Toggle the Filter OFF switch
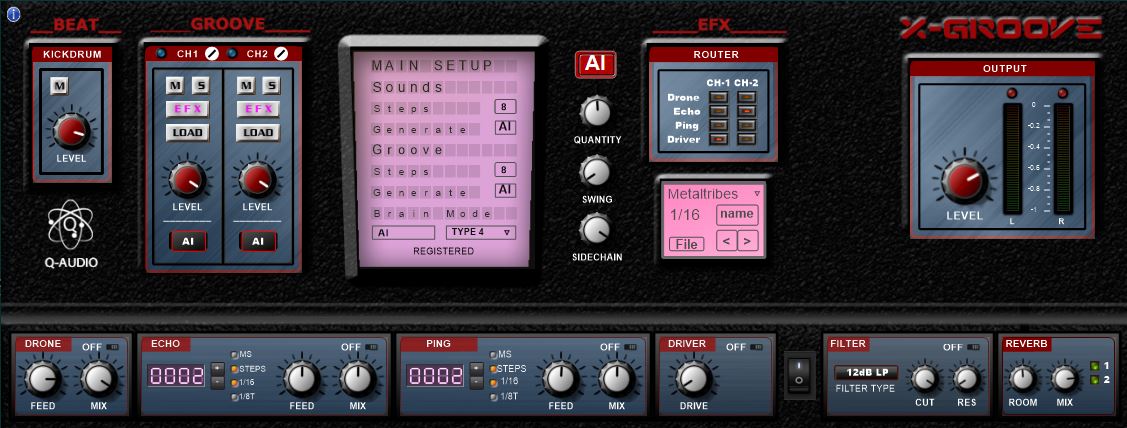The width and height of the screenshot is (1127, 428). (975, 347)
